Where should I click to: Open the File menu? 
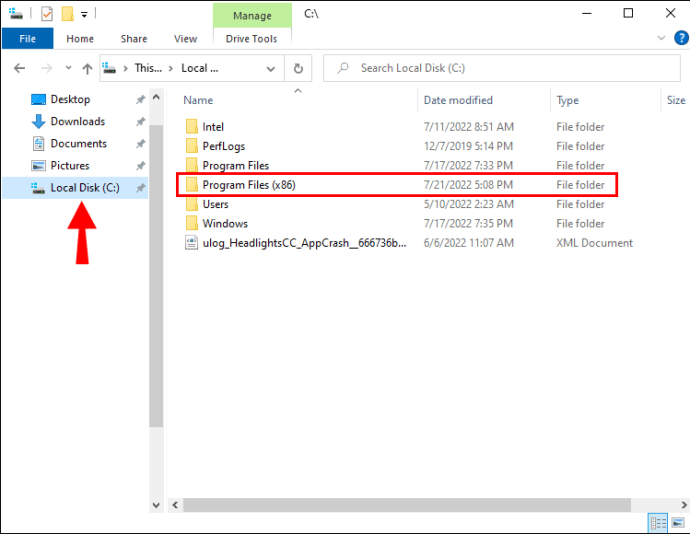click(27, 39)
